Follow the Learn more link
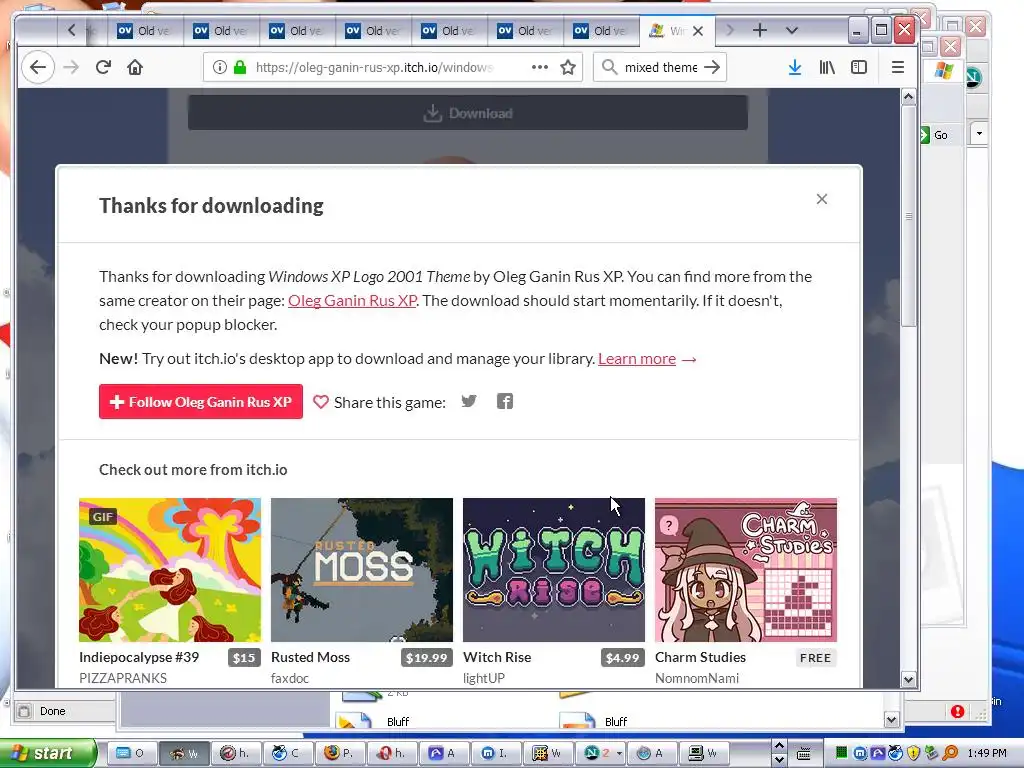Screen dimensions: 1024x768 pyautogui.click(x=637, y=359)
